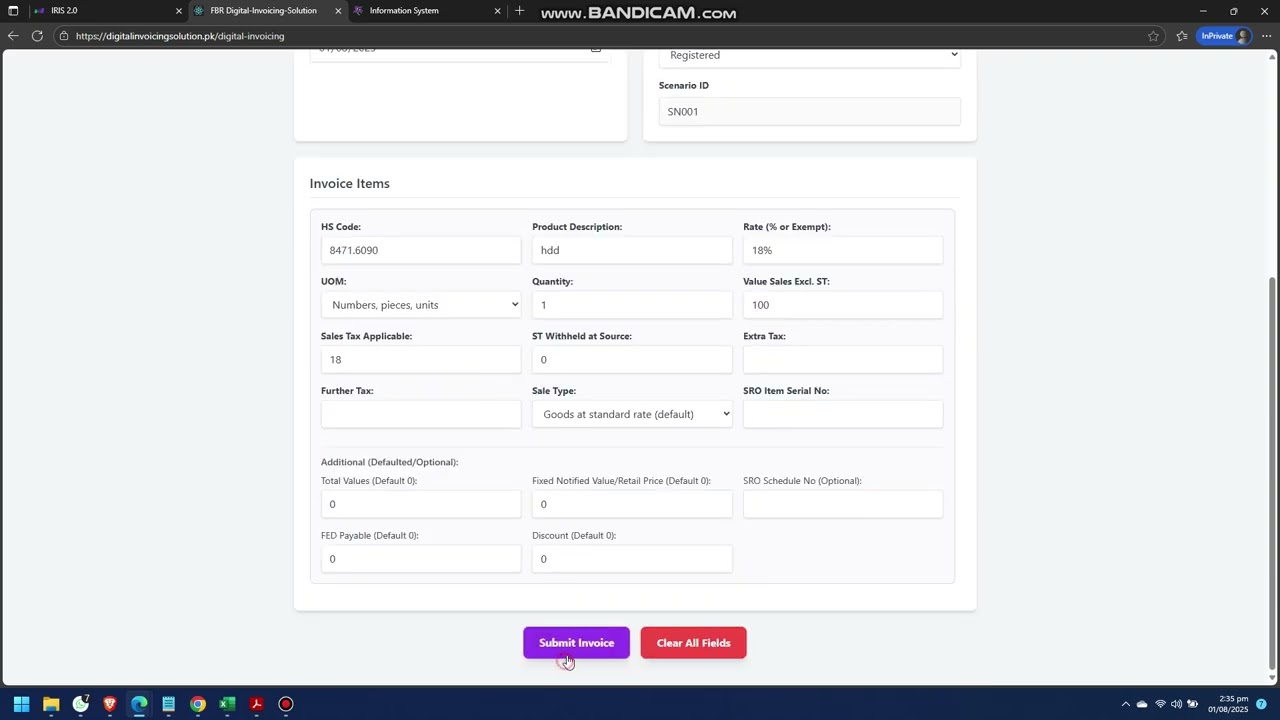Expand the UOM dropdown
Image resolution: width=1280 pixels, height=720 pixels.
(x=421, y=305)
